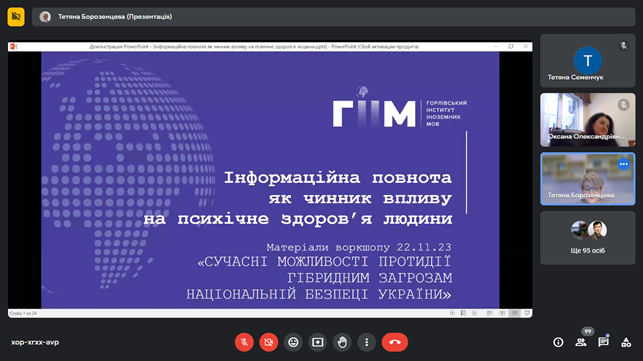Open the emoji reactions button

pyautogui.click(x=293, y=342)
